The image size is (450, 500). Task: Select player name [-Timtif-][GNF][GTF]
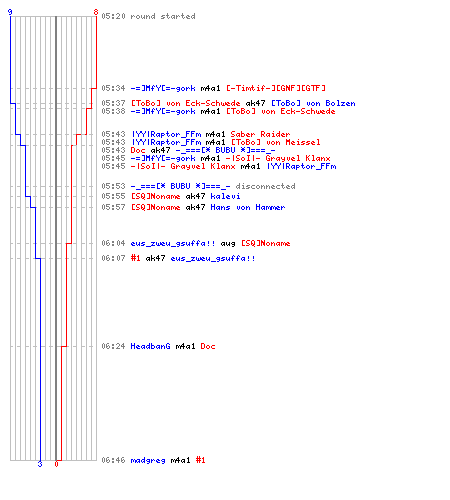point(276,88)
